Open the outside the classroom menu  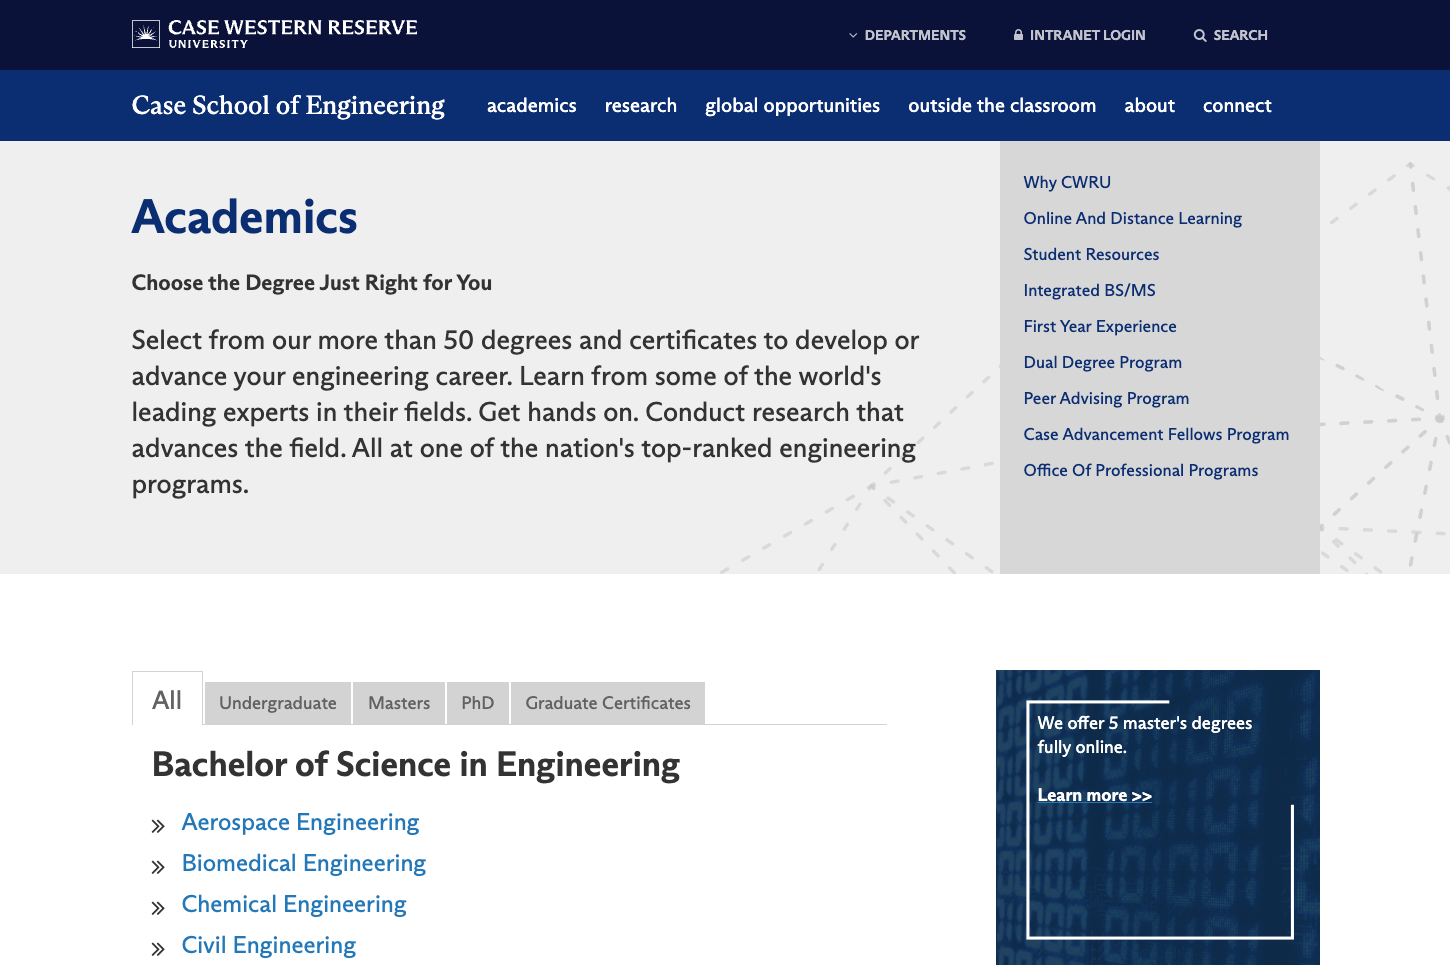click(x=1002, y=105)
